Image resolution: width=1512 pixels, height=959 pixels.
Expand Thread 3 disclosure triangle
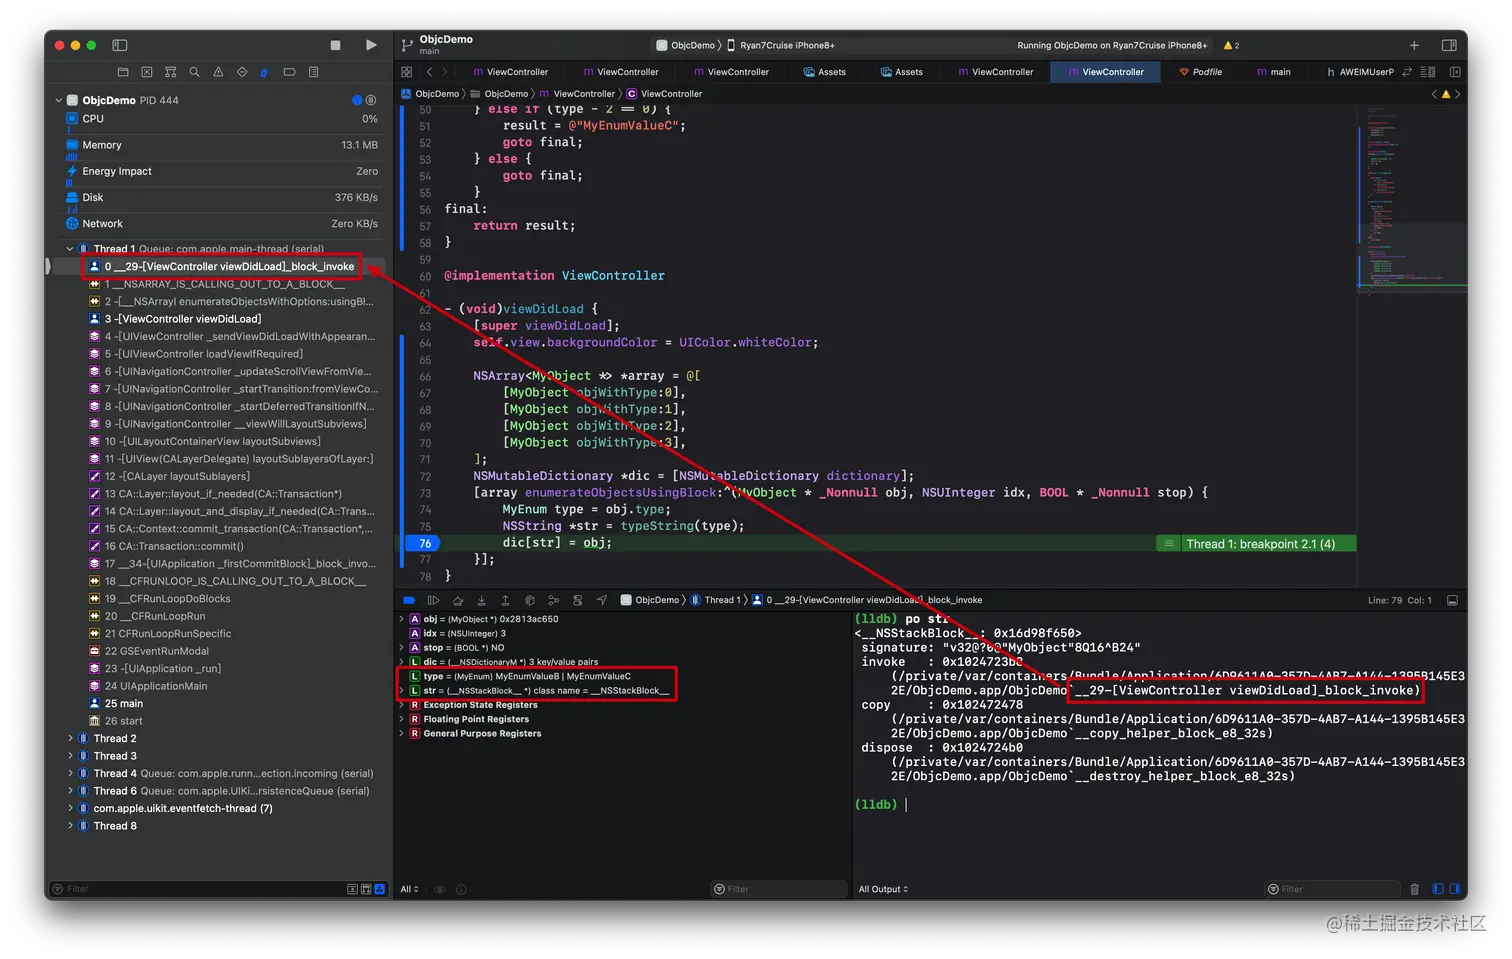(70, 756)
